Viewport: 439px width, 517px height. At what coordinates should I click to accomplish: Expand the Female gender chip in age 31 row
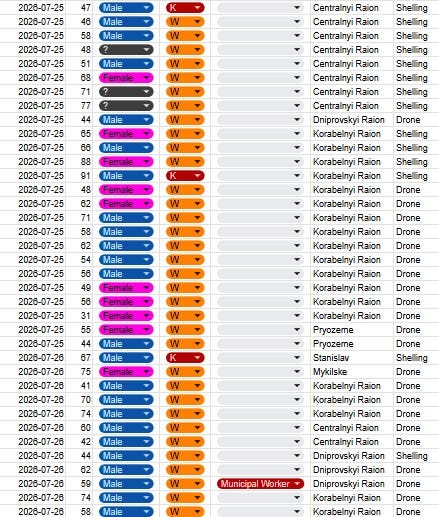click(x=126, y=316)
